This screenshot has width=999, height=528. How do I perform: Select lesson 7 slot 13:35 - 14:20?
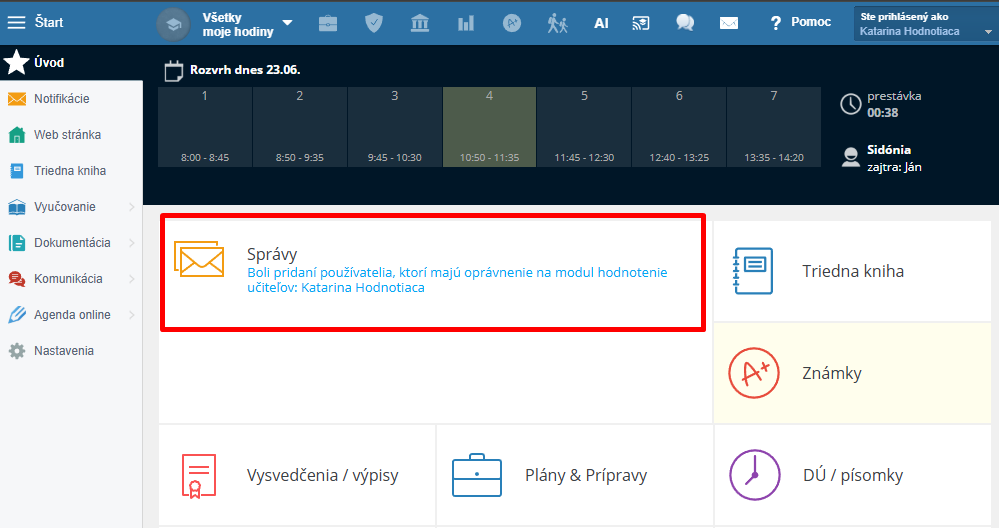click(774, 127)
